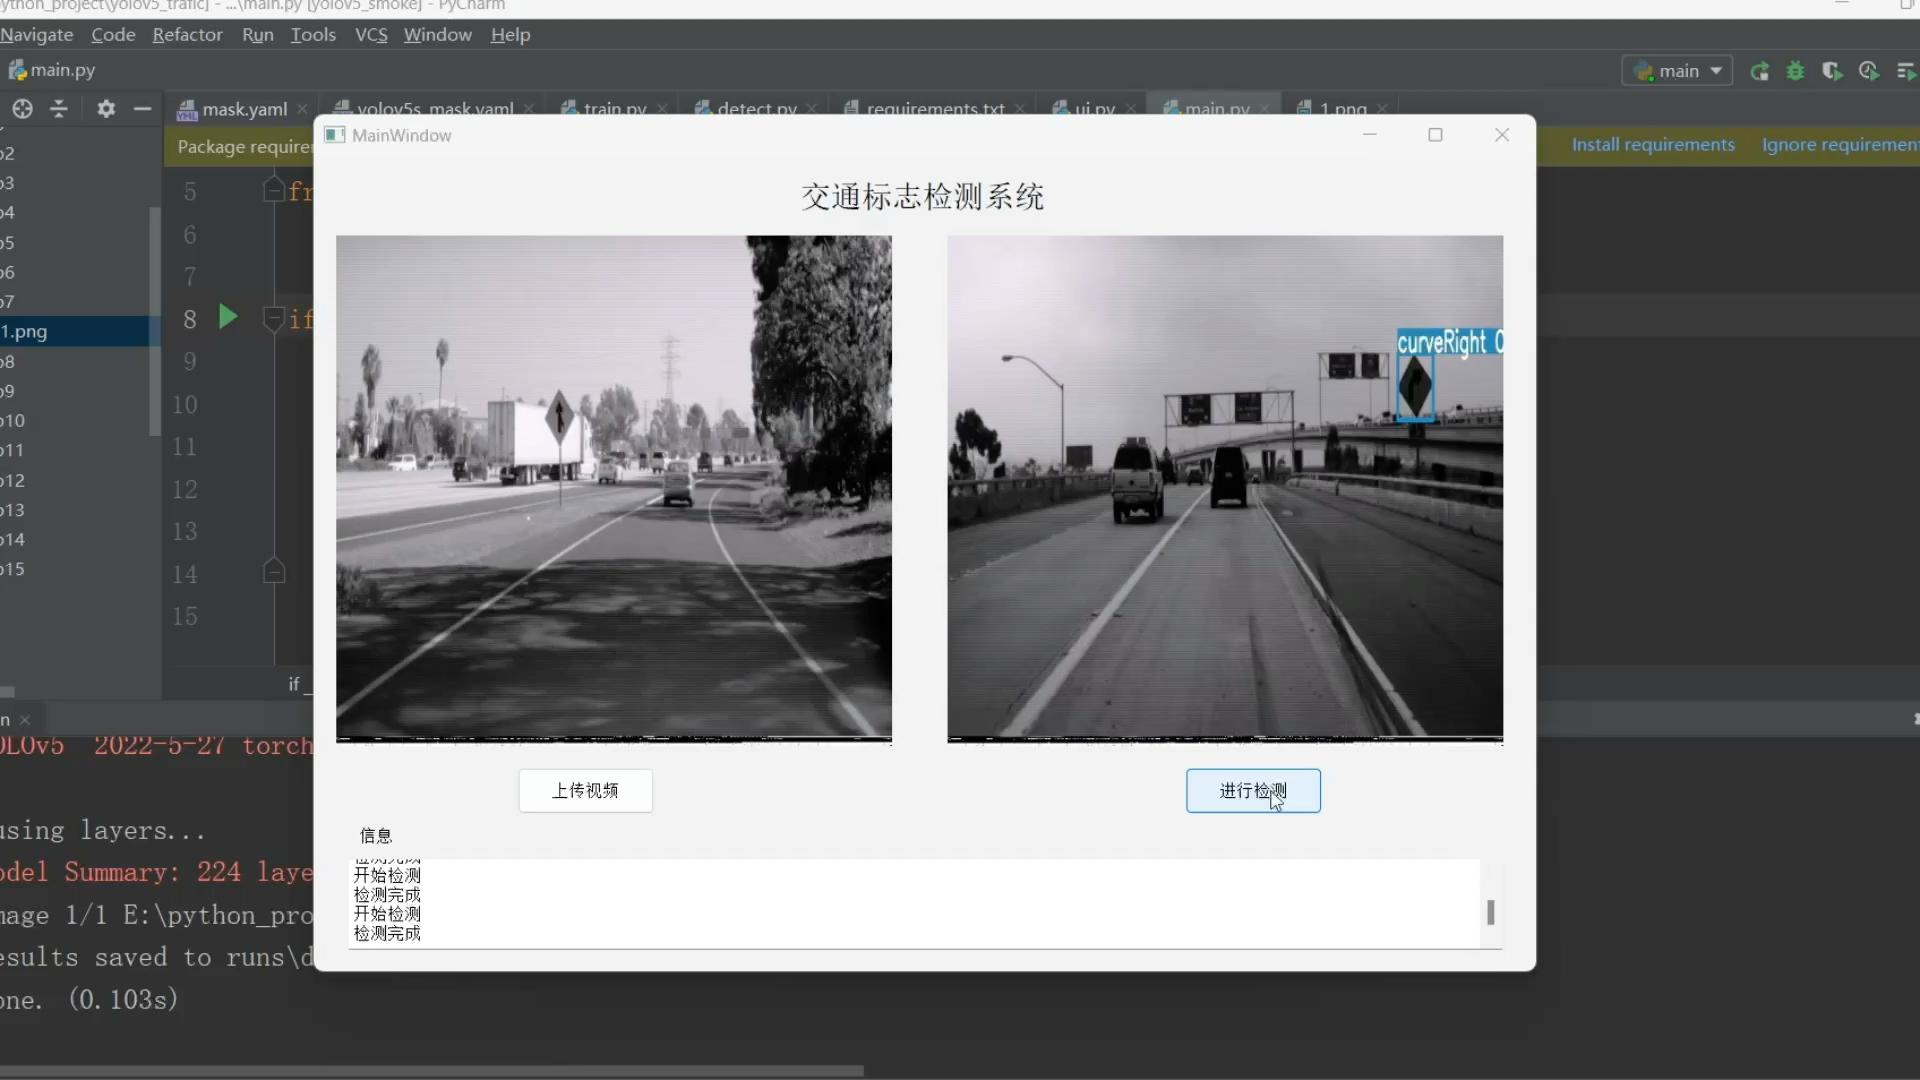The image size is (1920, 1080).
Task: Open the main run configuration dropdown
Action: pyautogui.click(x=1678, y=71)
